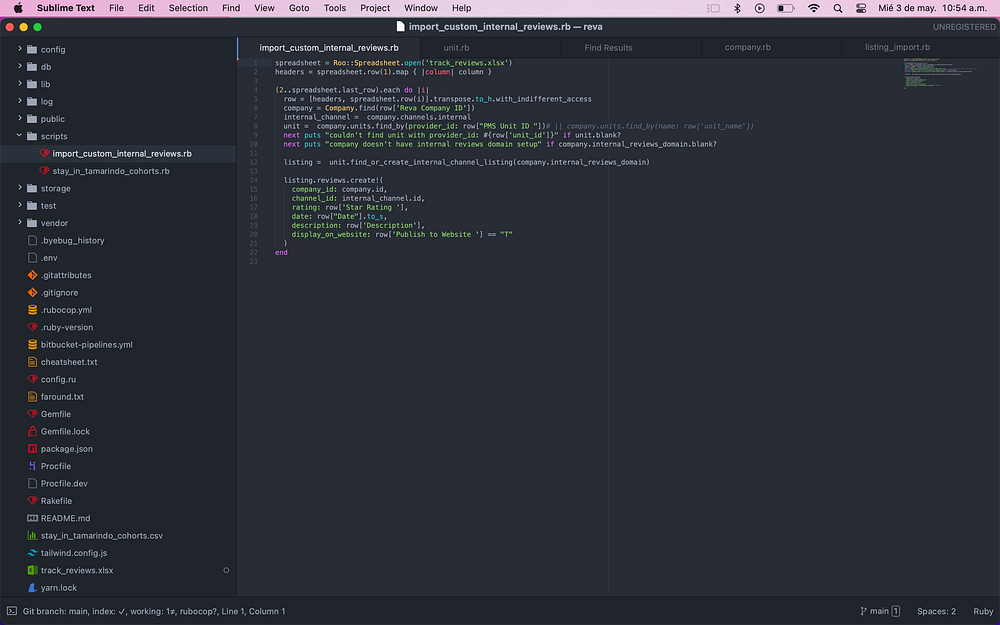
Task: Open README.md in the sidebar
Action: point(65,518)
